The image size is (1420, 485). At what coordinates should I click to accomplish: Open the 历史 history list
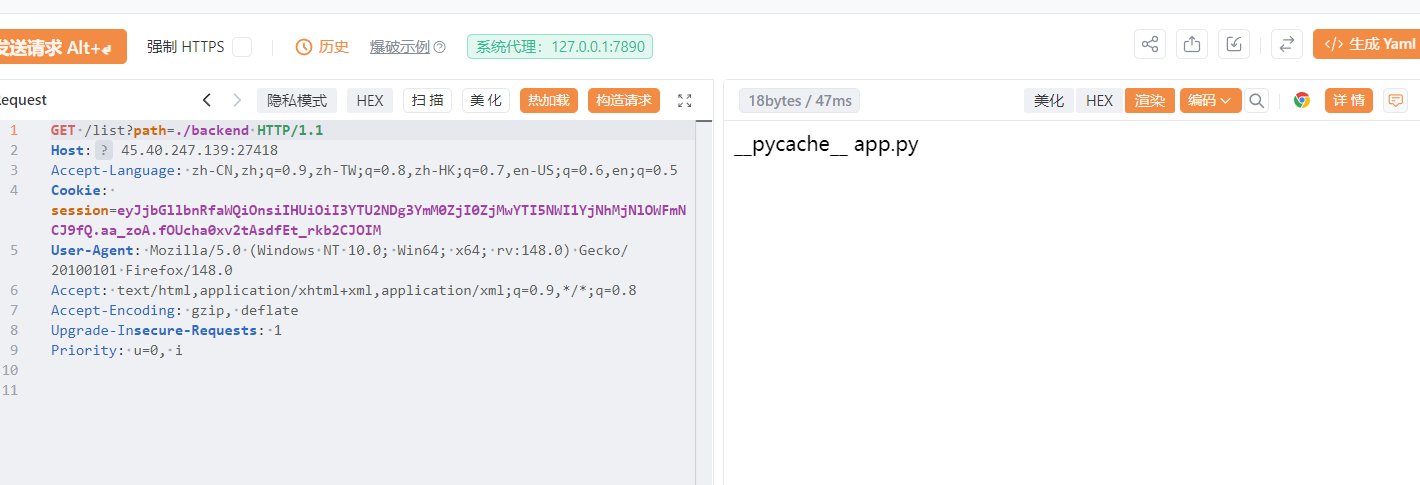pos(323,47)
